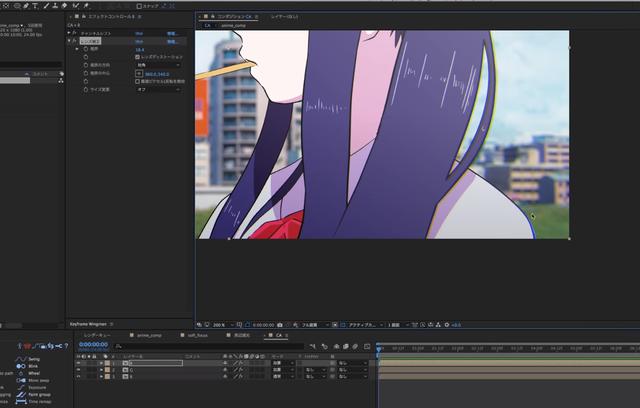Click Reset link of the first effect
Screen dimensions: 640x408
pyautogui.click(x=140, y=33)
